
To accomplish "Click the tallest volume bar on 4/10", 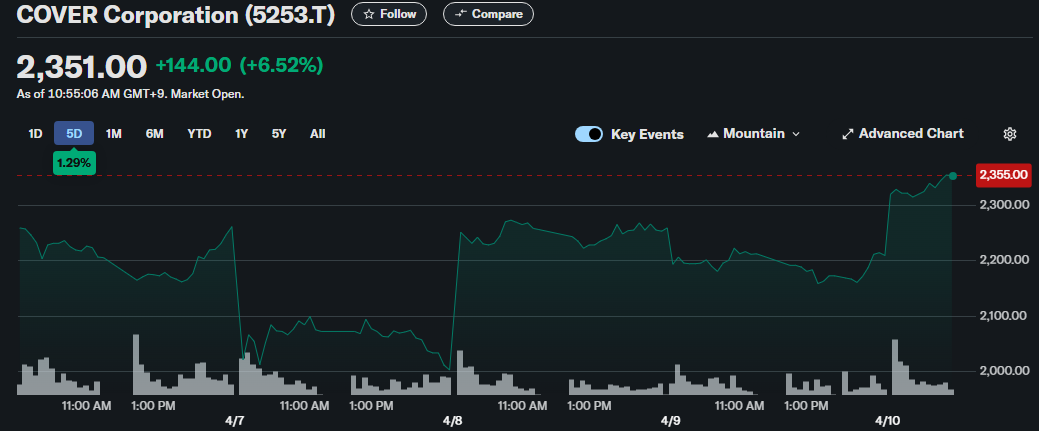I will click(895, 367).
